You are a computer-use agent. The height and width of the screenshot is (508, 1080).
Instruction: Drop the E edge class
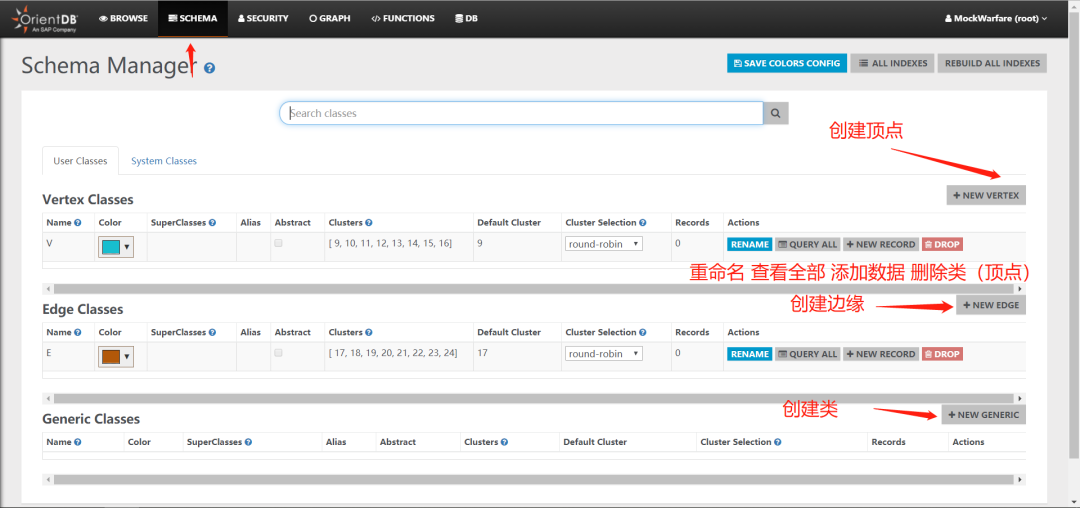tap(942, 354)
